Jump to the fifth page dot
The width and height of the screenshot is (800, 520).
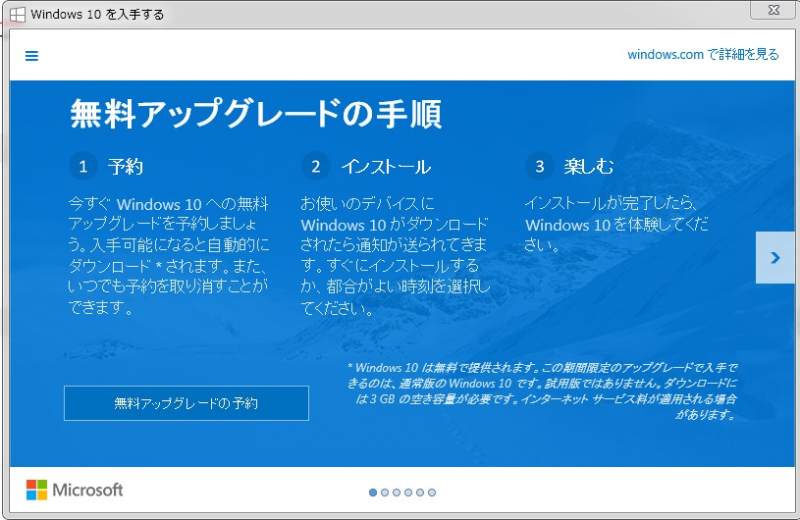click(421, 492)
